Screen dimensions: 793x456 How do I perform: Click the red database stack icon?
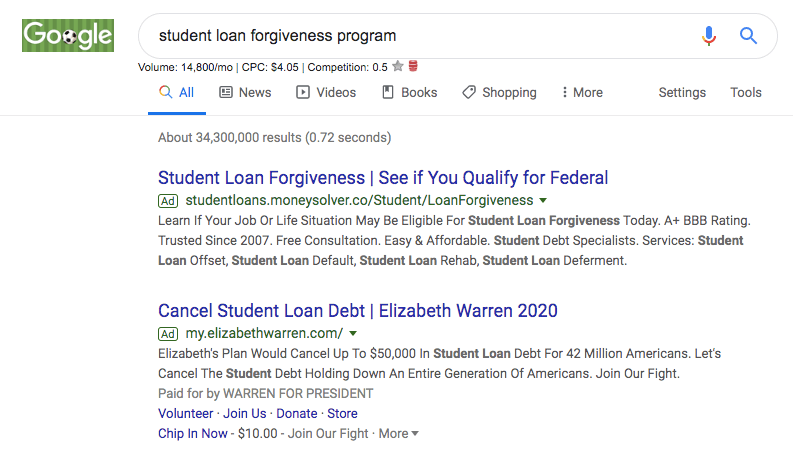tap(413, 67)
